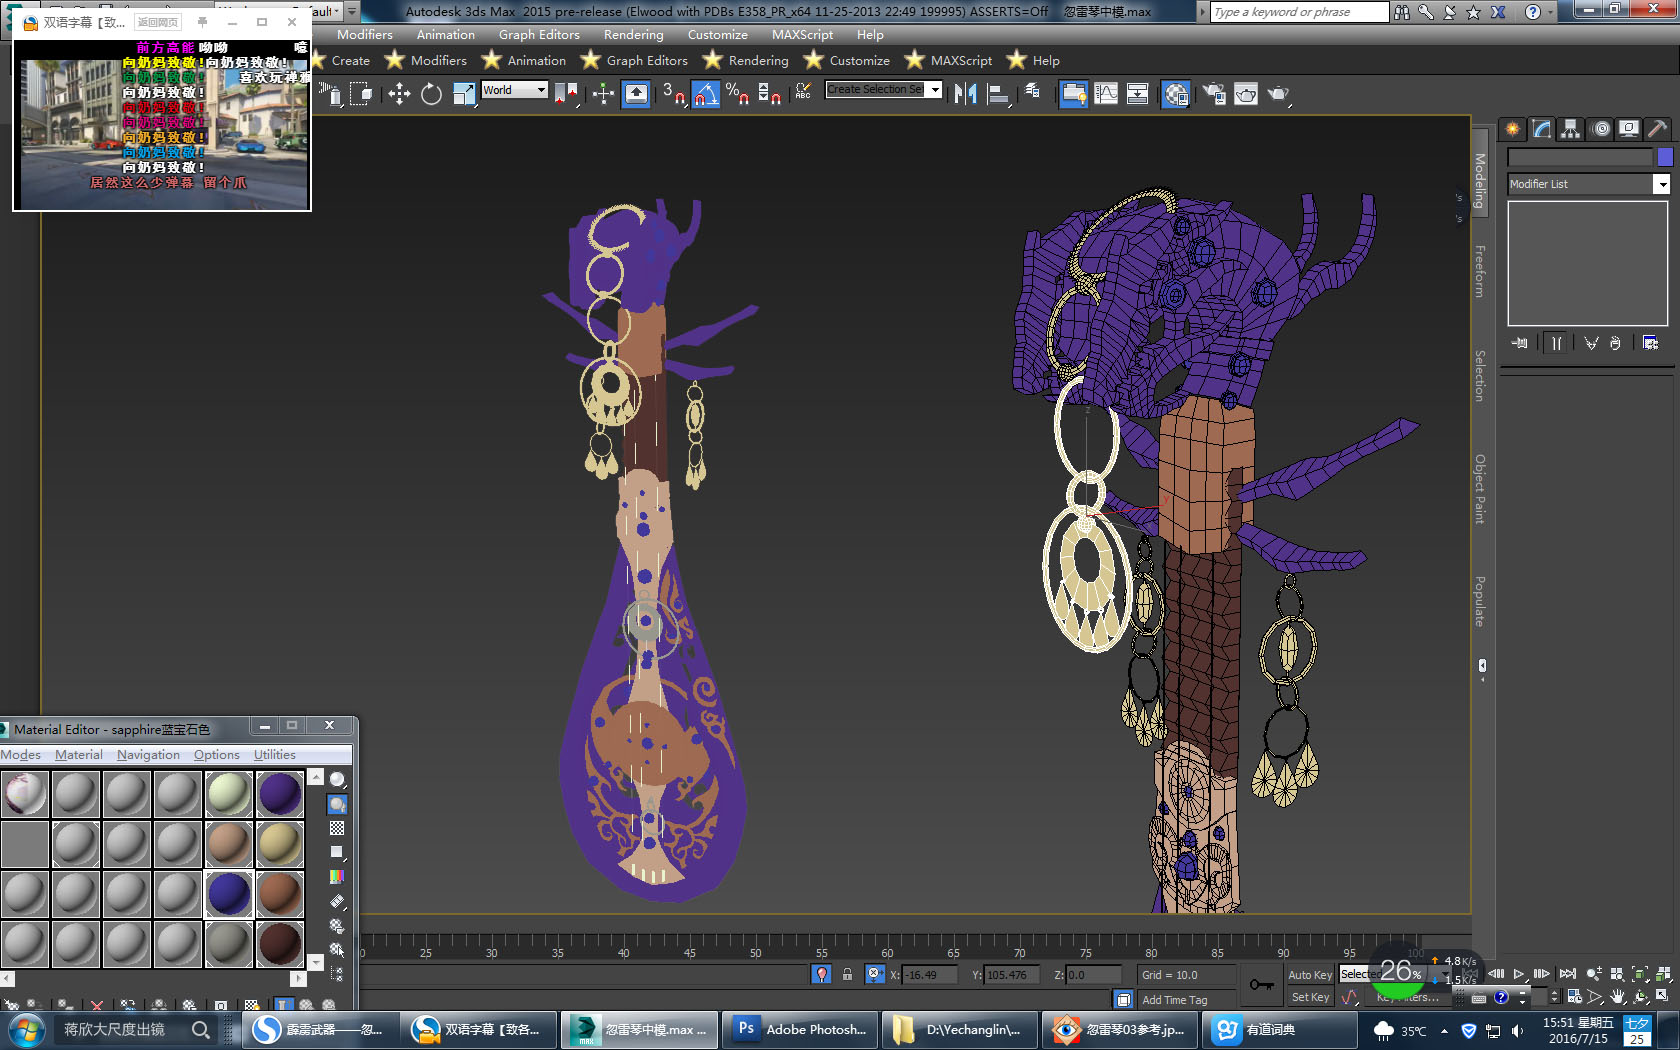
Task: Select the Move tool in main toolbar
Action: (x=399, y=94)
